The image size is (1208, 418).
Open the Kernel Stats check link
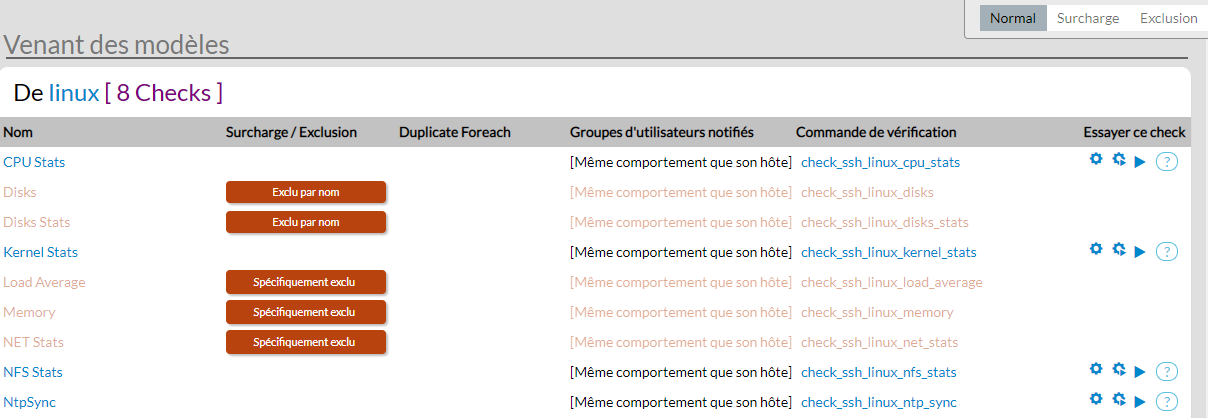click(41, 252)
